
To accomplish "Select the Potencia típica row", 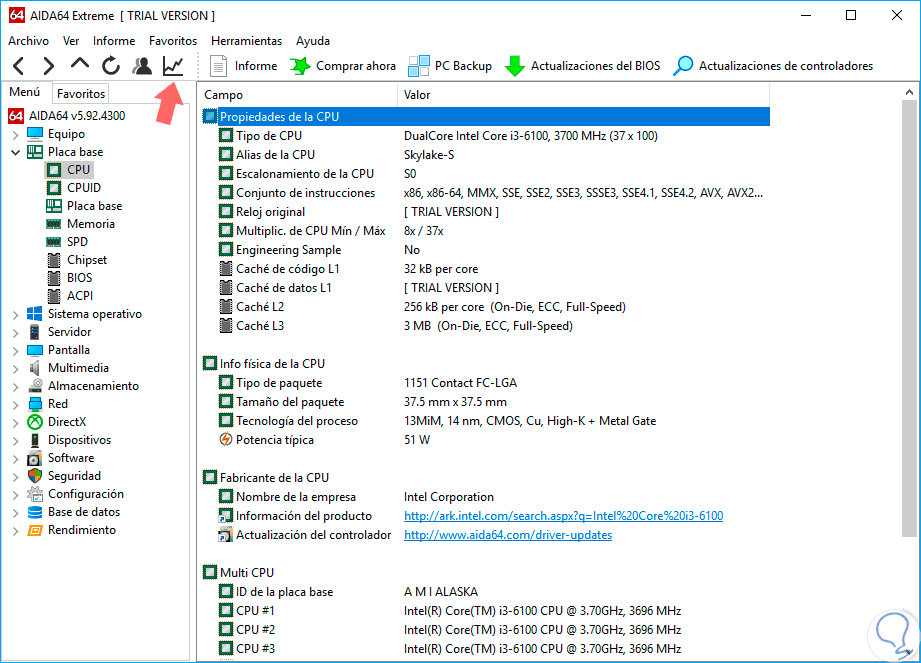I will tap(485, 440).
